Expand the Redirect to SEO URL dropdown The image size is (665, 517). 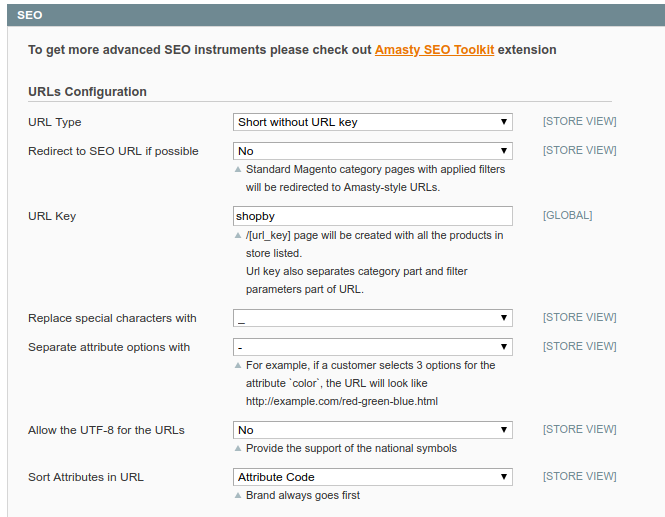pyautogui.click(x=372, y=151)
